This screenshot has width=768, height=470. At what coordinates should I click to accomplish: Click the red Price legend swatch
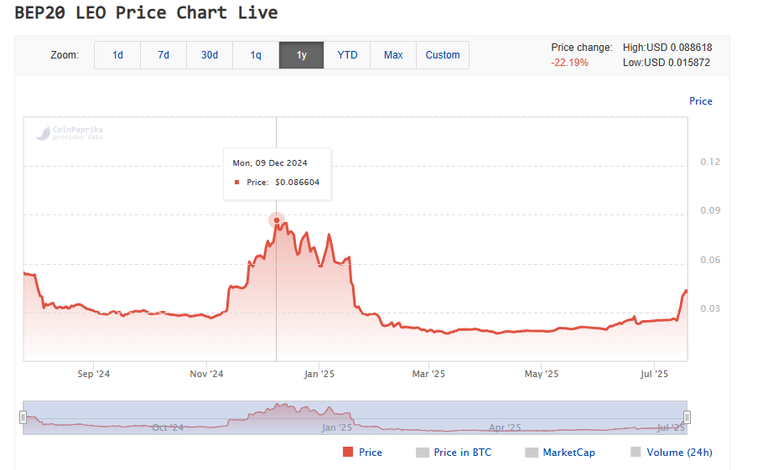(348, 452)
